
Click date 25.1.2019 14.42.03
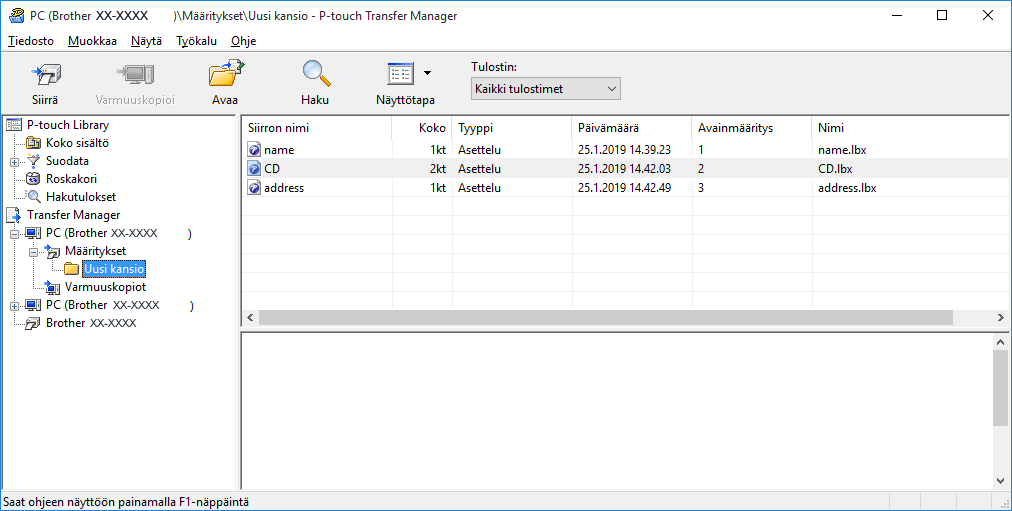click(x=624, y=169)
